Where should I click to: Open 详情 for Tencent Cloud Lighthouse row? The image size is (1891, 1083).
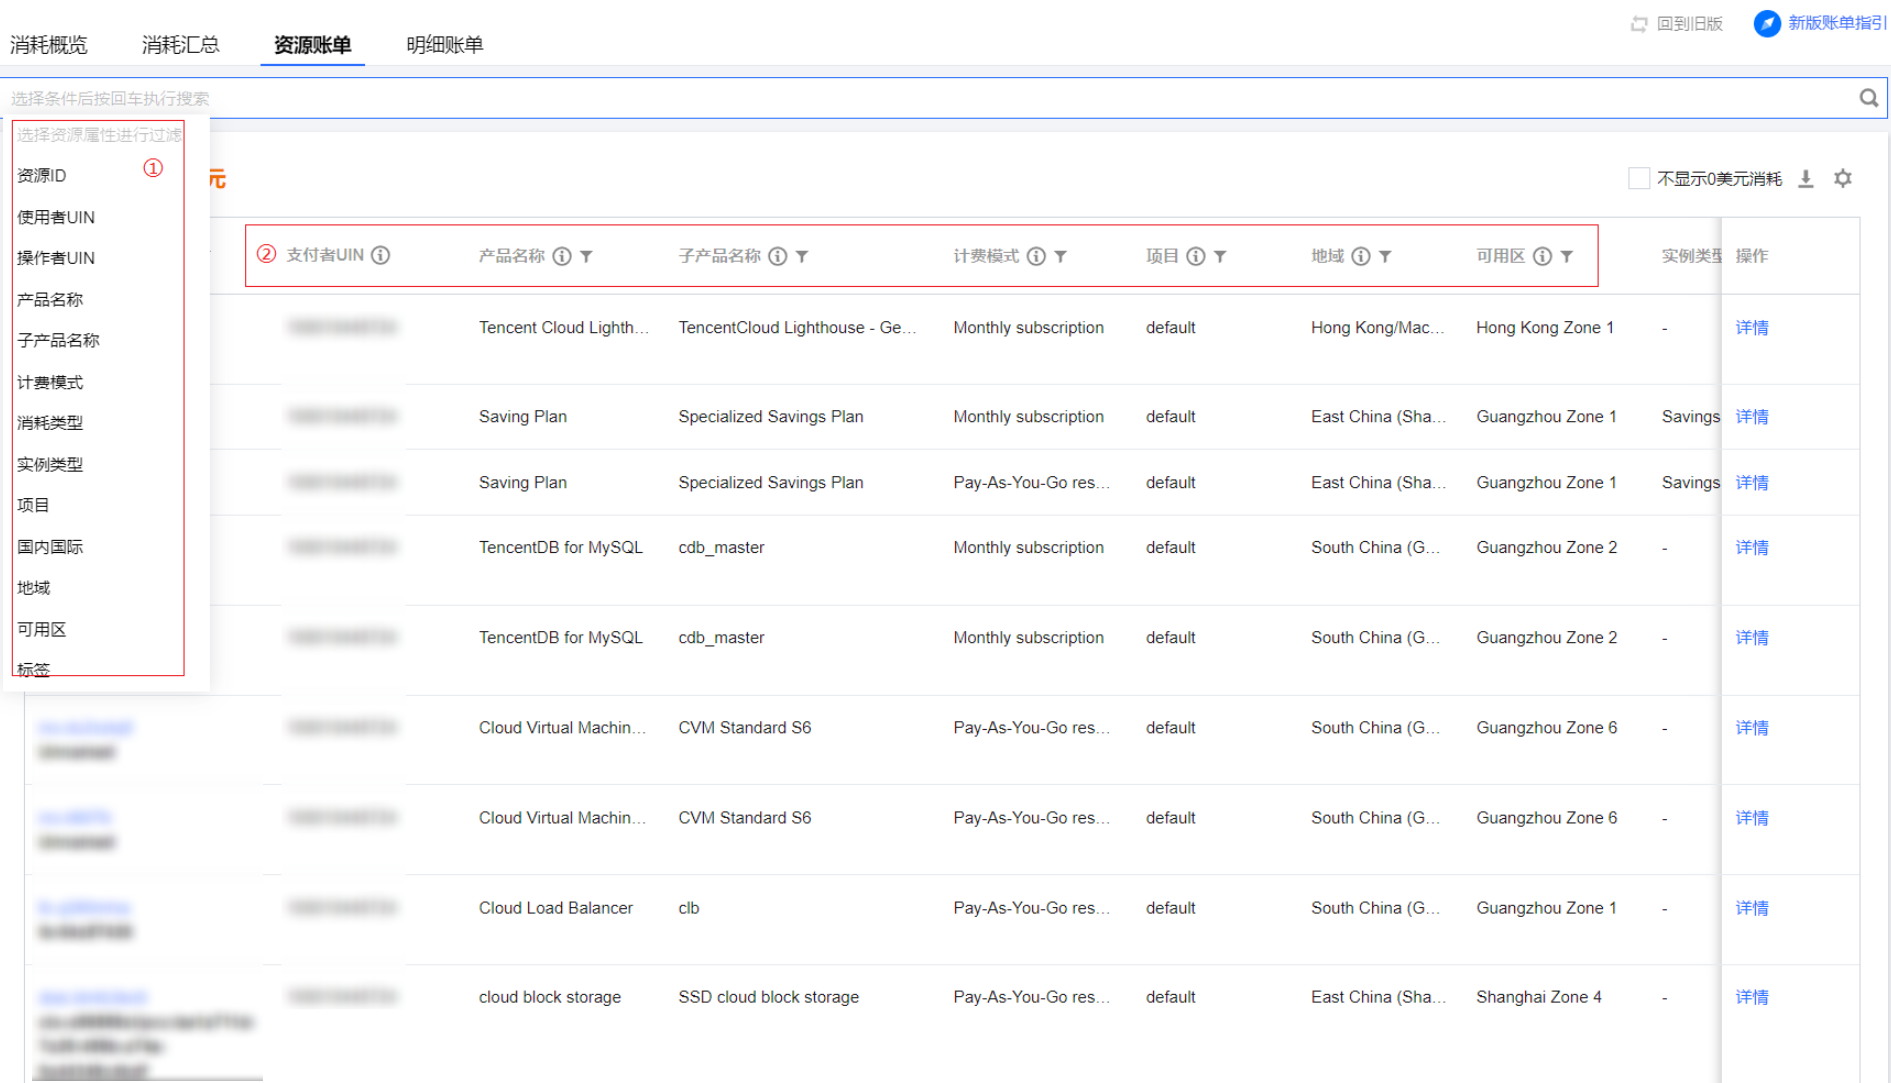click(x=1751, y=328)
